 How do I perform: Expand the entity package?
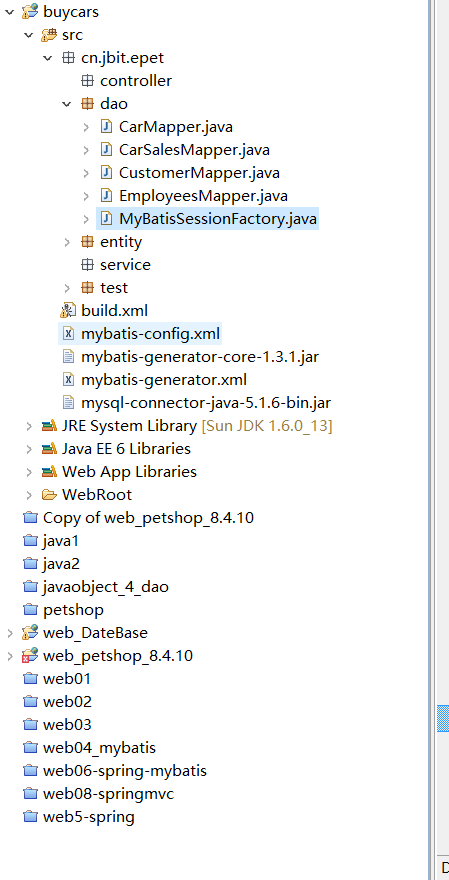(67, 242)
